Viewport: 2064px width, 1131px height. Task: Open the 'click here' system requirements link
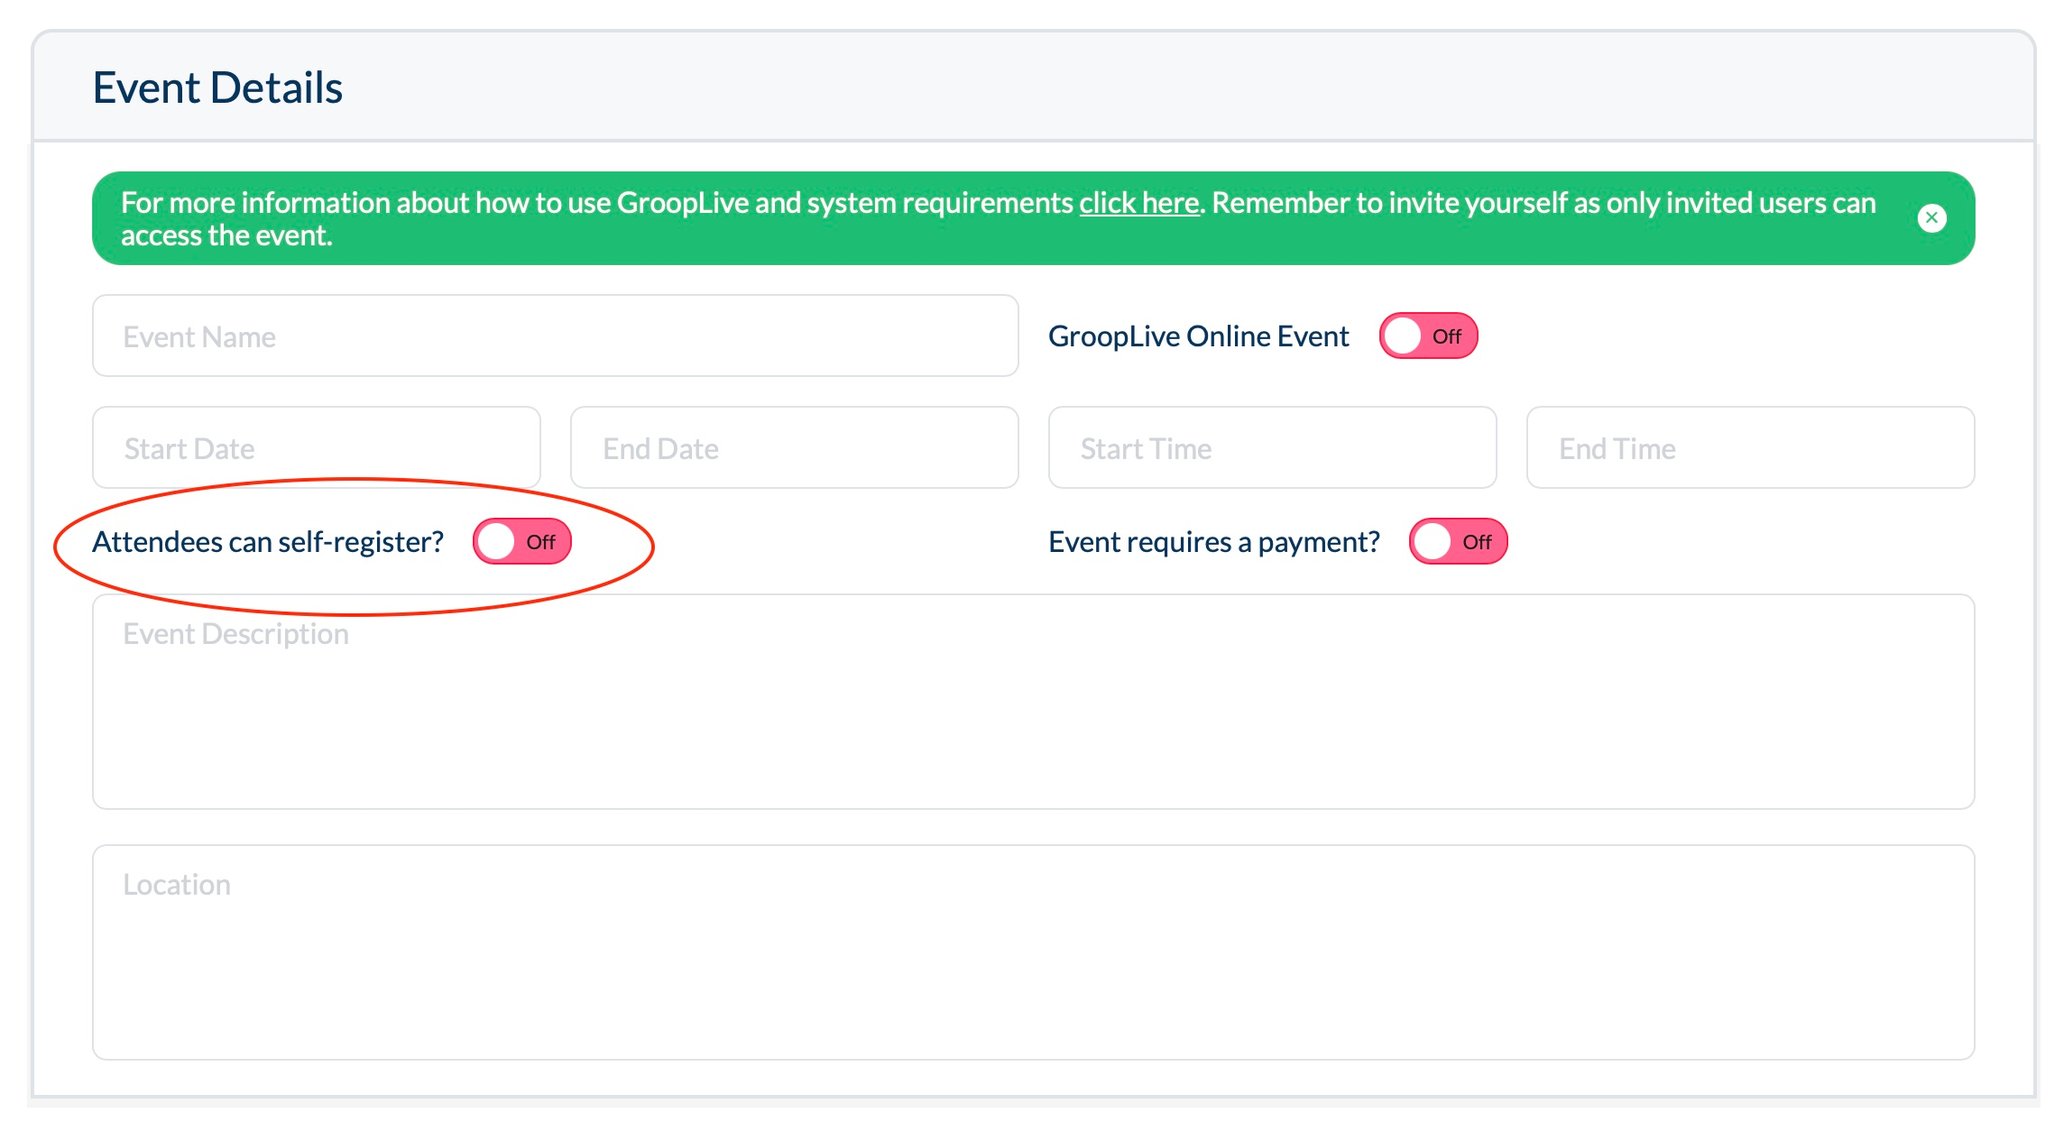(1138, 203)
